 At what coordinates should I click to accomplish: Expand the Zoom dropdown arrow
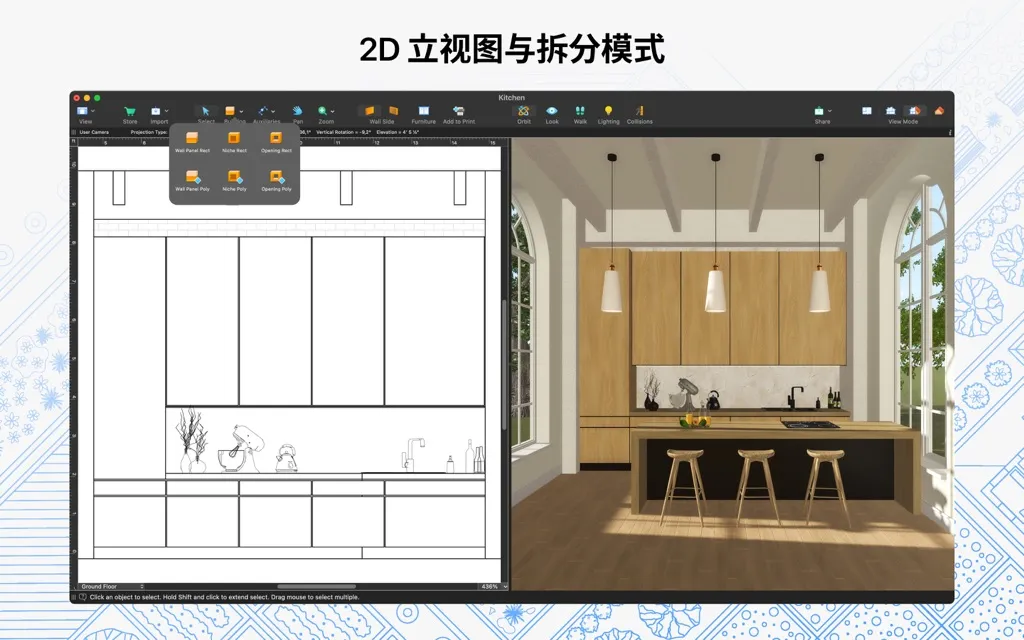pyautogui.click(x=332, y=112)
